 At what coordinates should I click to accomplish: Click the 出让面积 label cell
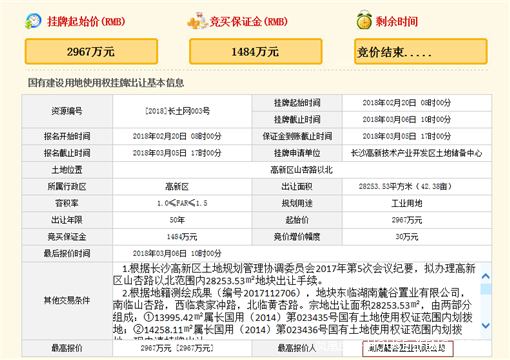pyautogui.click(x=297, y=187)
